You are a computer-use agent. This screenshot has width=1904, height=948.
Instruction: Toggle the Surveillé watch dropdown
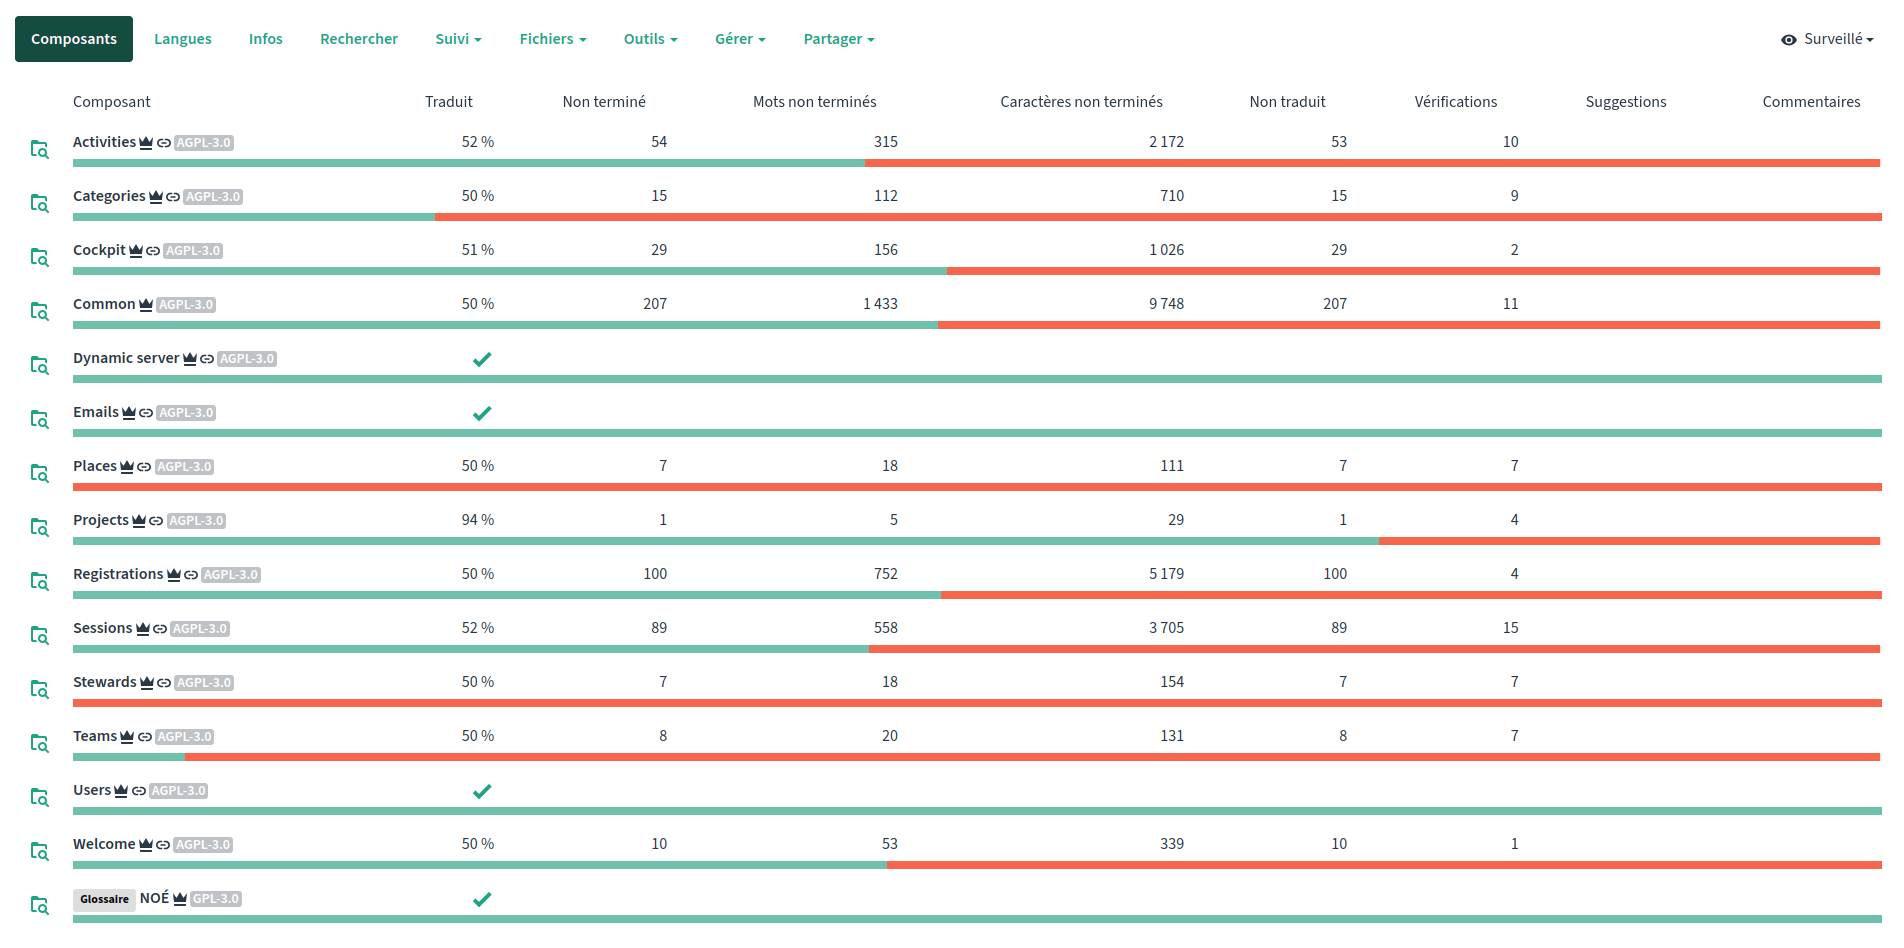[x=1827, y=39]
